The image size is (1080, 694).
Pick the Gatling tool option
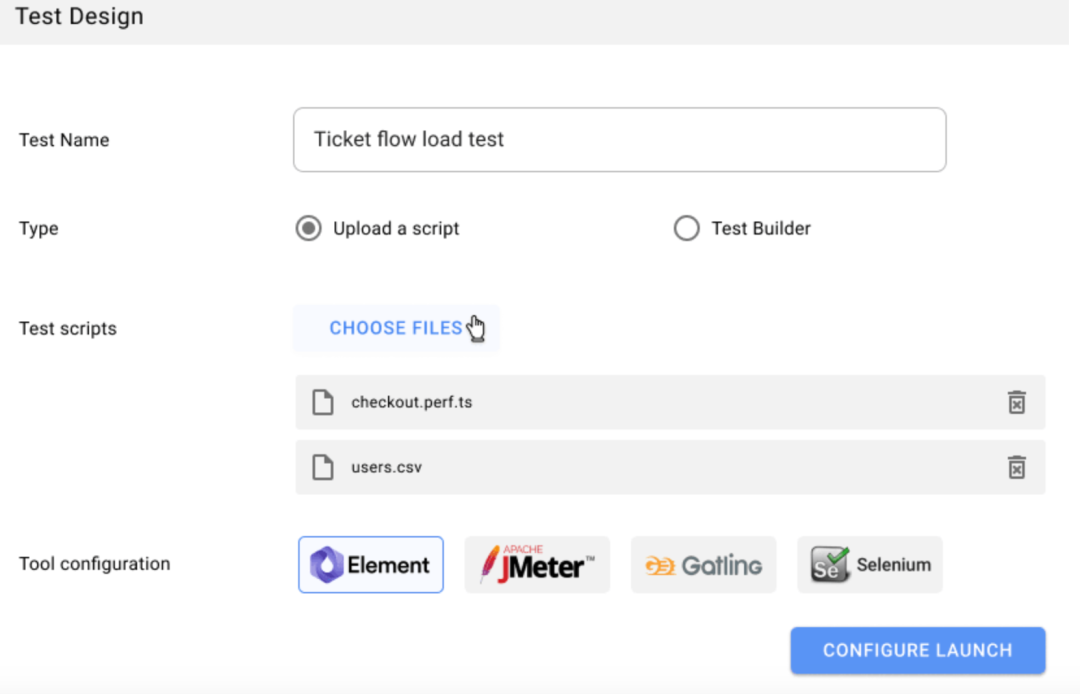[x=703, y=565]
